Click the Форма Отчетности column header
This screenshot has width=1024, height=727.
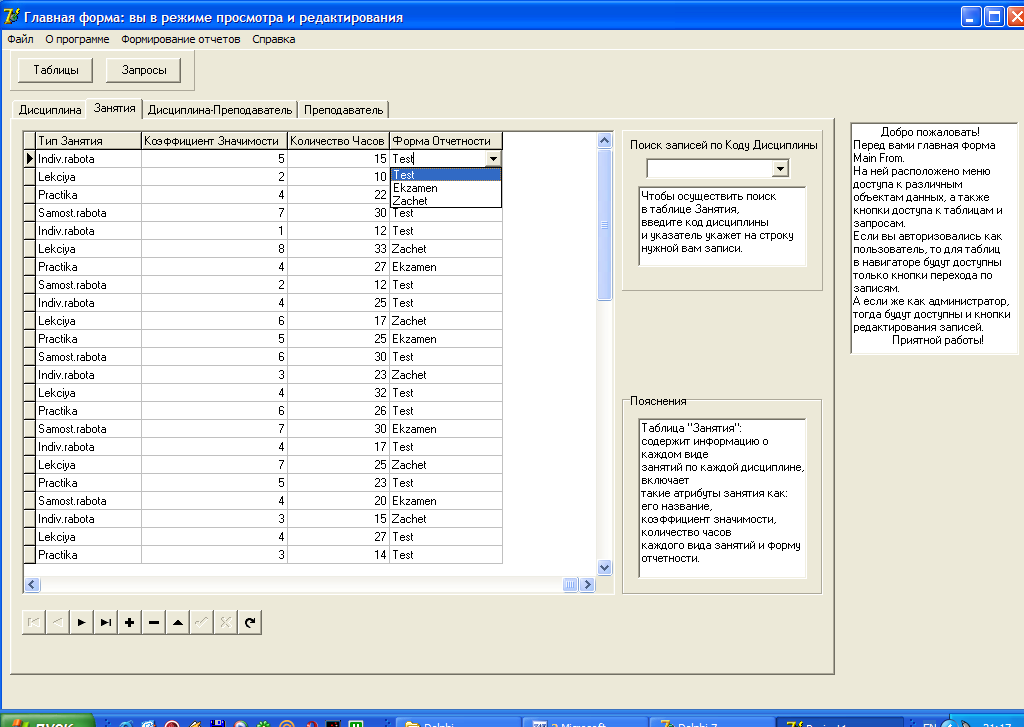coord(446,141)
